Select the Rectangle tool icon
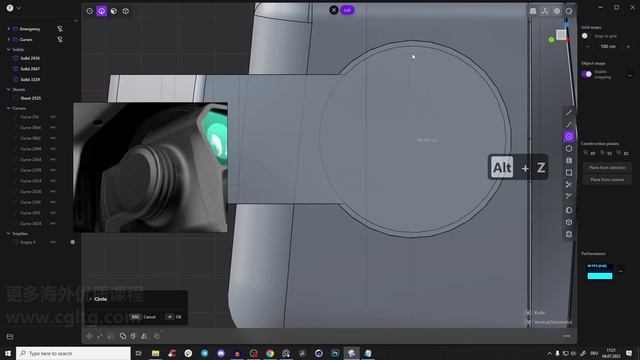The height and width of the screenshot is (360, 640). pyautogui.click(x=569, y=173)
